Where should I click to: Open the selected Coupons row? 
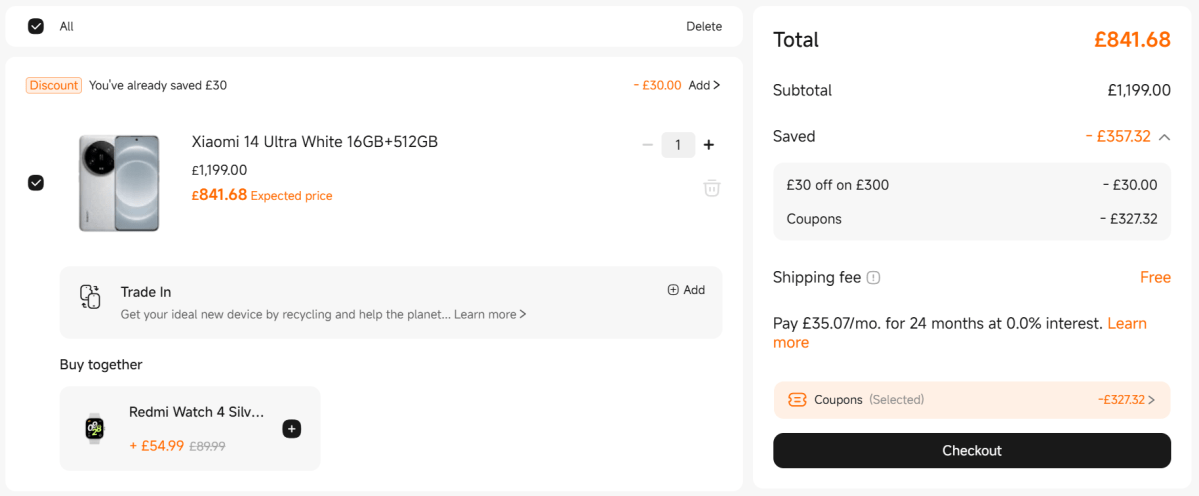pos(971,400)
